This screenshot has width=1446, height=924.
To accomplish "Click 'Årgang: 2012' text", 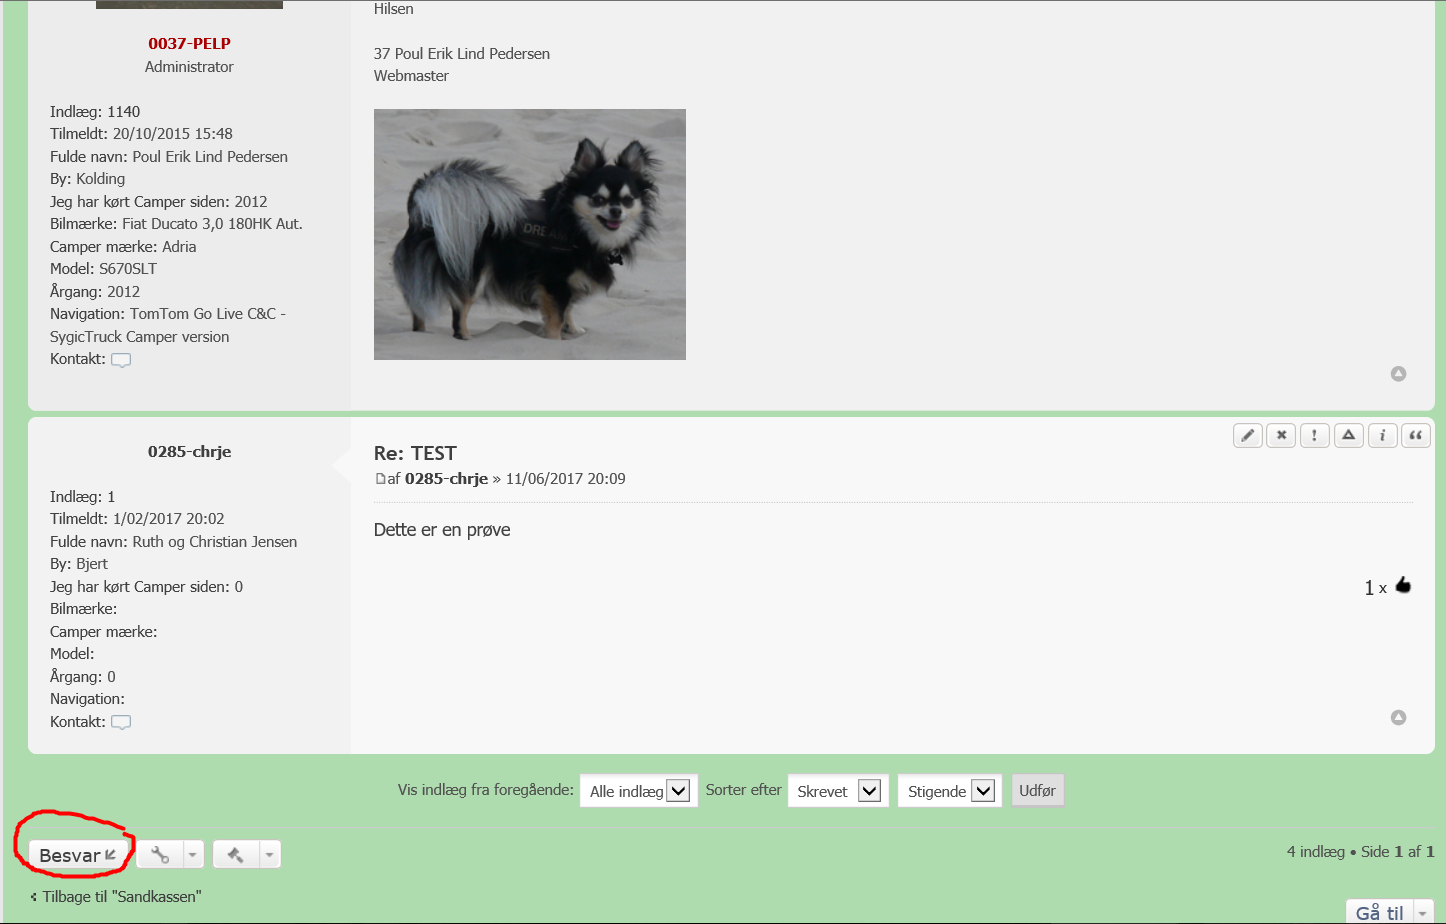I will [95, 292].
